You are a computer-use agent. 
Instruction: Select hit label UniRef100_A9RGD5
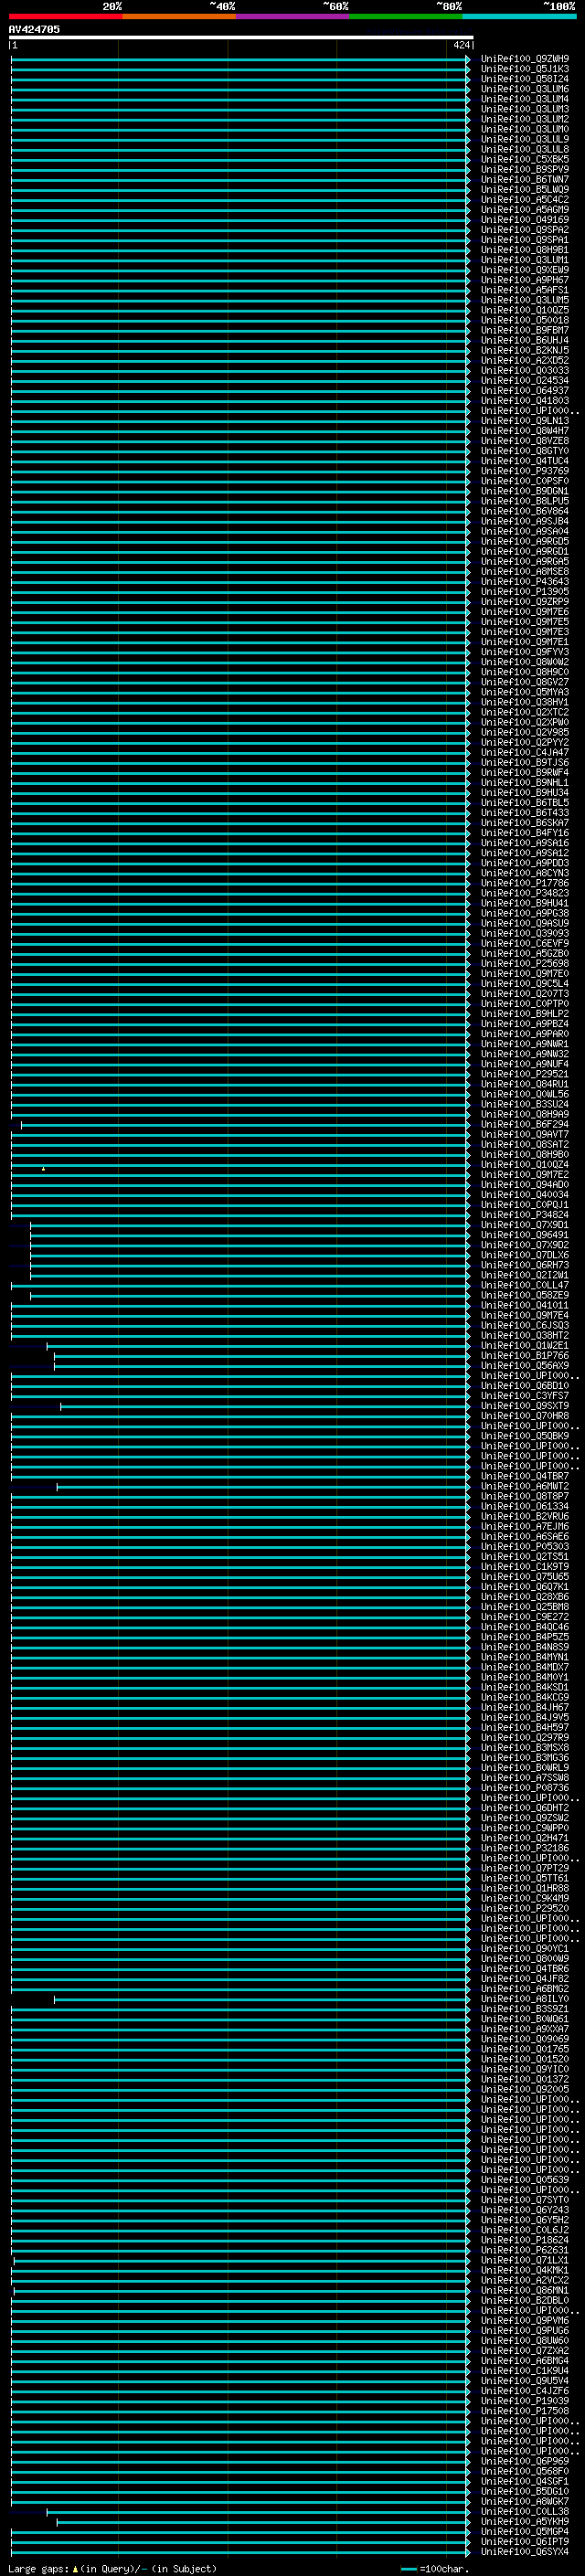[524, 541]
